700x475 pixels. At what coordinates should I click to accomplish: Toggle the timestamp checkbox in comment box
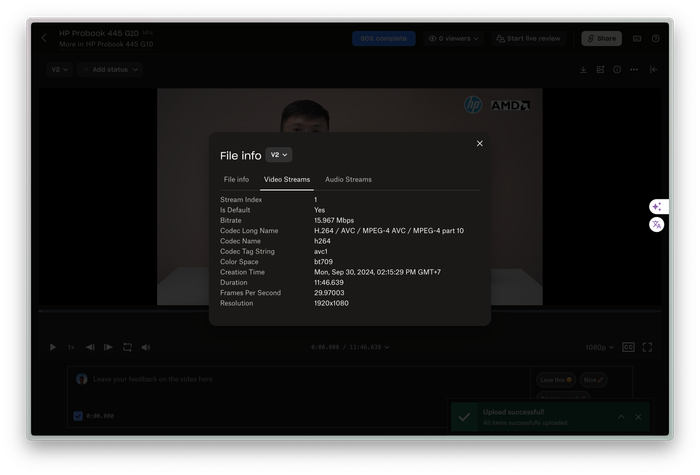click(78, 416)
